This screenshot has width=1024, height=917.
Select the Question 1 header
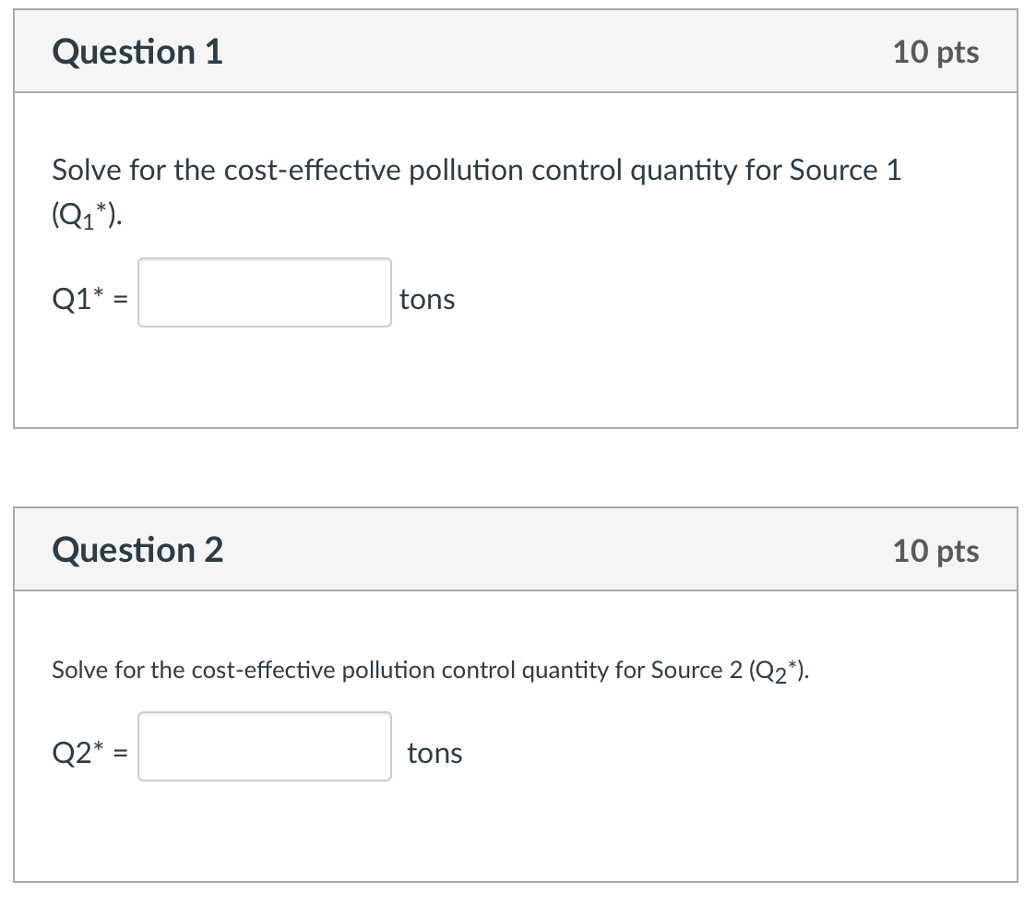tap(137, 52)
